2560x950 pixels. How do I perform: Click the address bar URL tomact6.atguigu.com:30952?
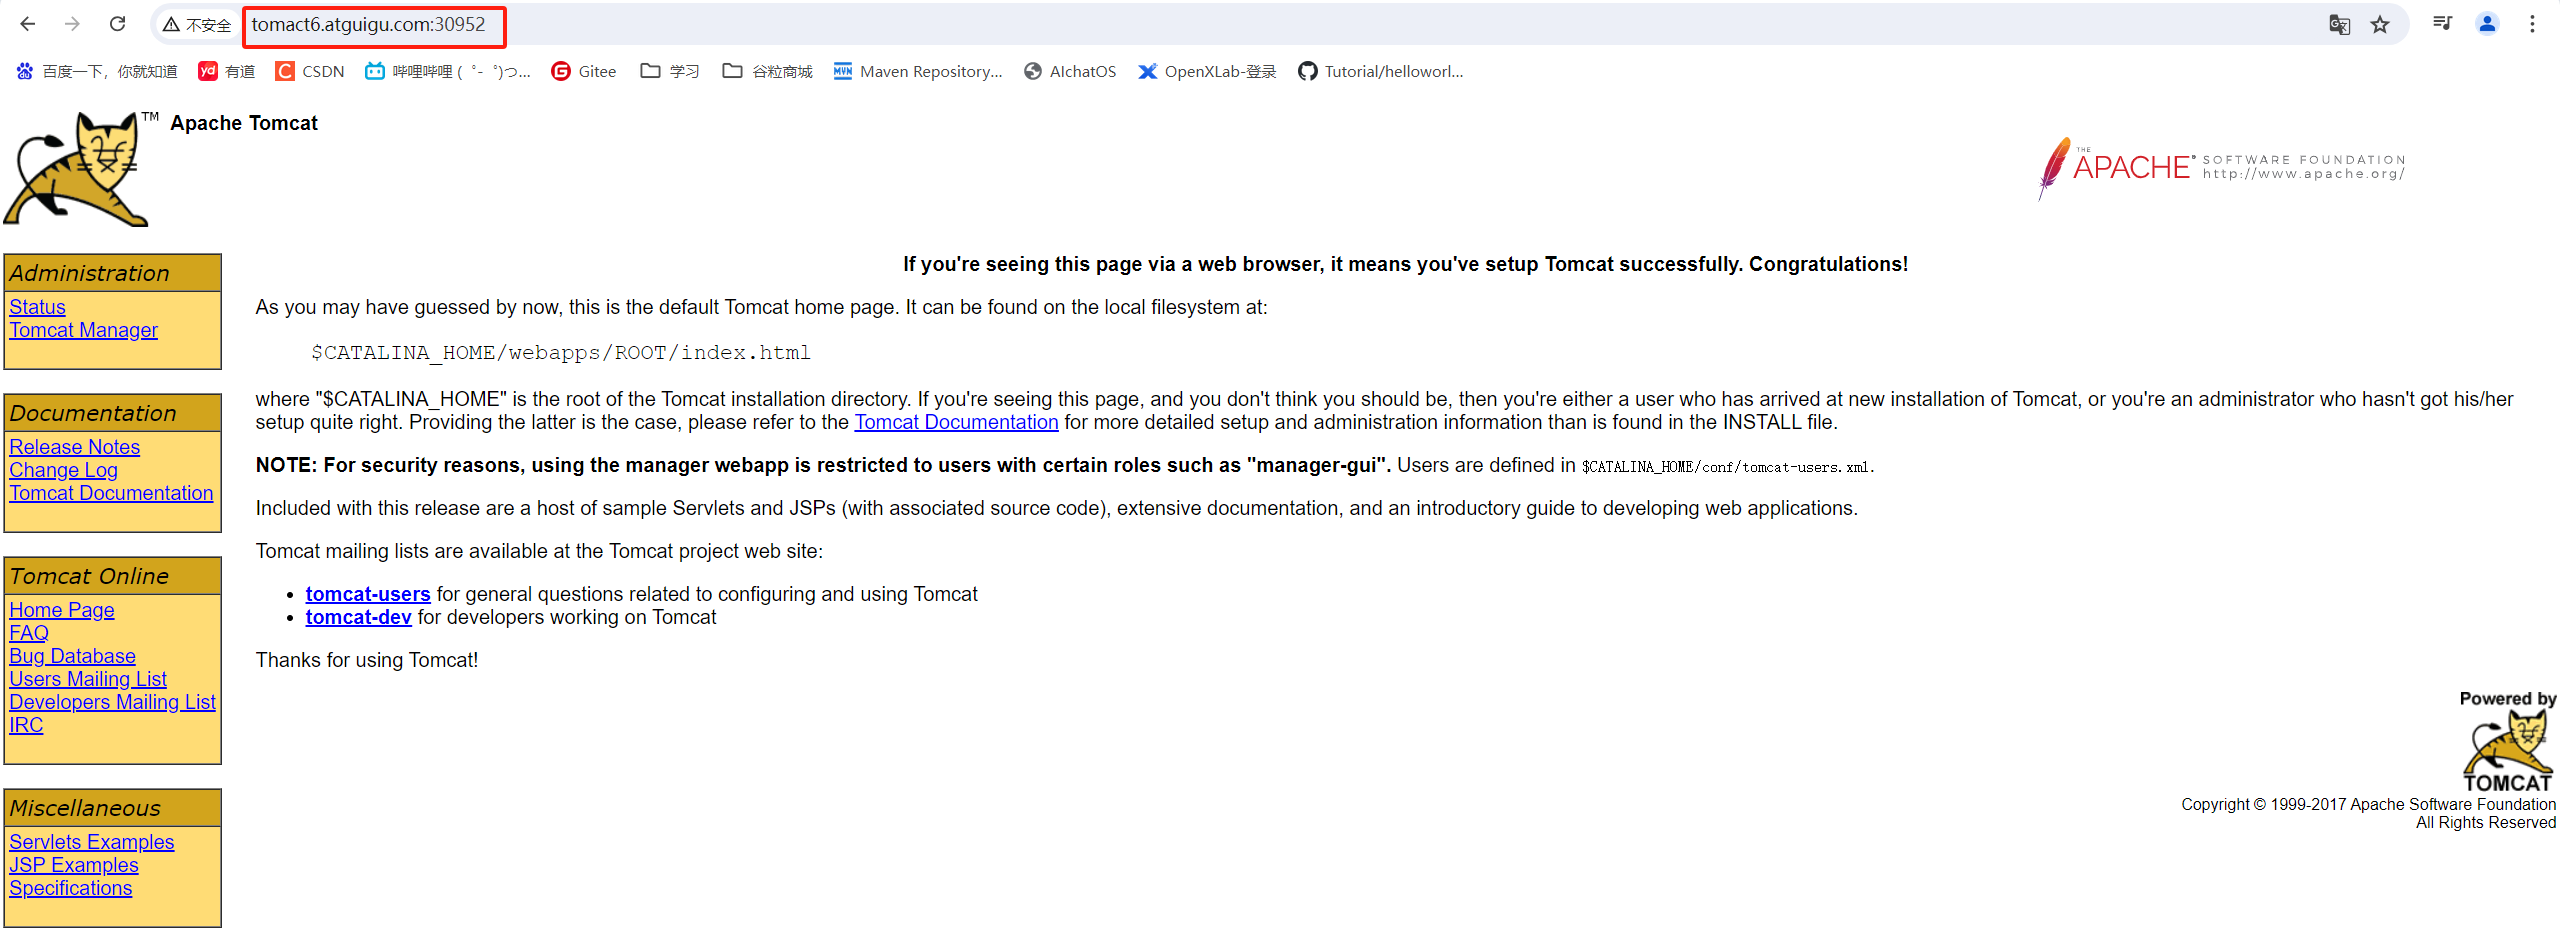[x=368, y=24]
